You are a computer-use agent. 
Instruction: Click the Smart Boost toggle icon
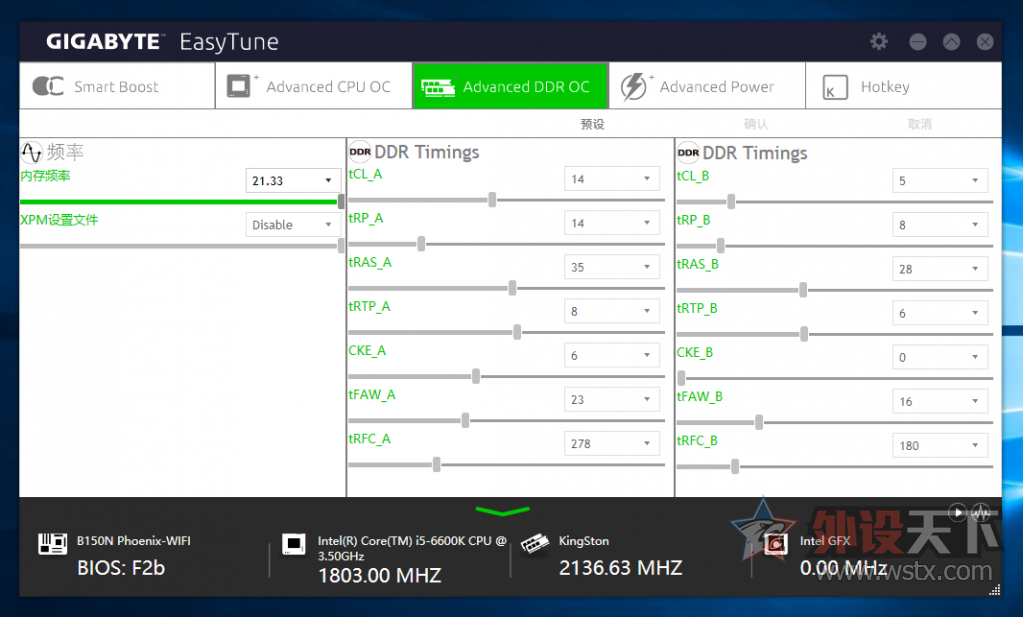tap(48, 86)
